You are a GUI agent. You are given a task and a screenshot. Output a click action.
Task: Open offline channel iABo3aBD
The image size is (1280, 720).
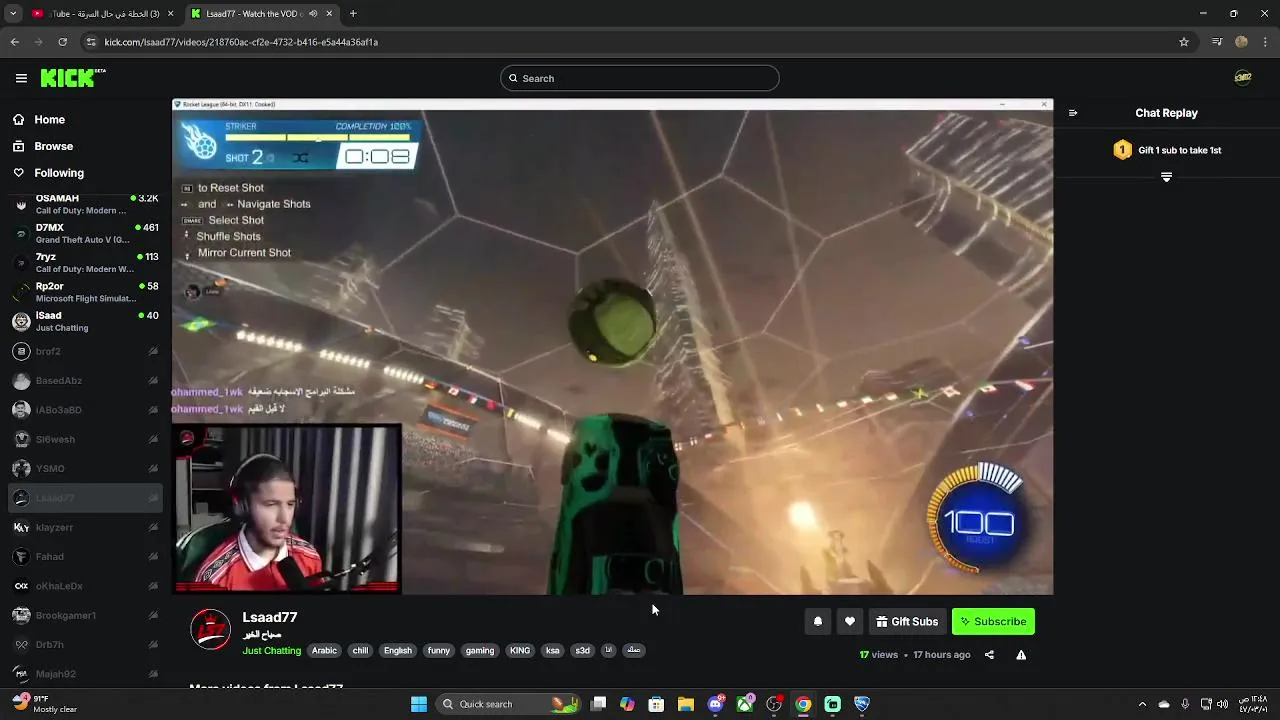(85, 410)
